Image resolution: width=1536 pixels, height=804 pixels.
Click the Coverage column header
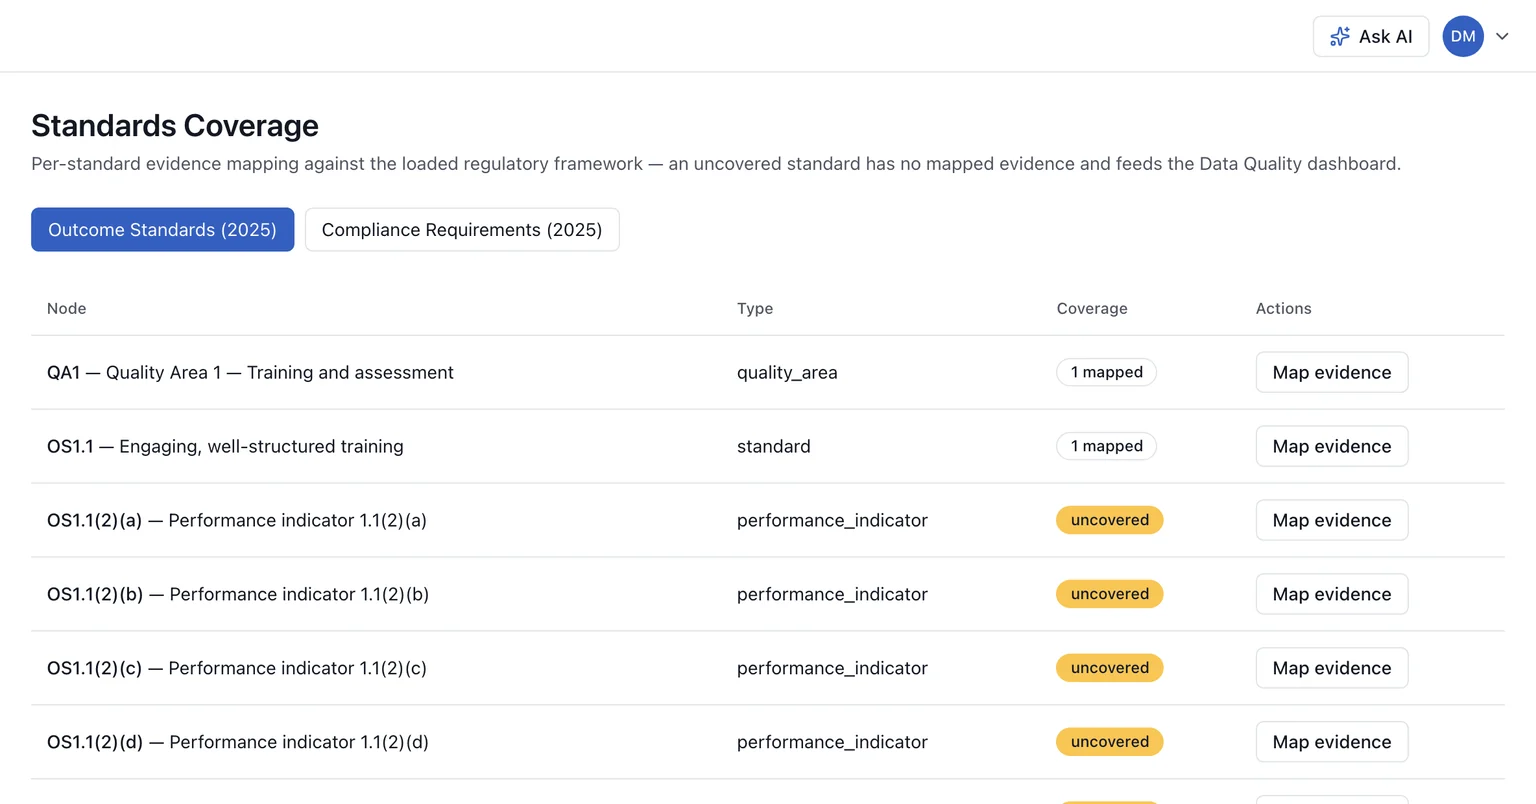point(1092,308)
